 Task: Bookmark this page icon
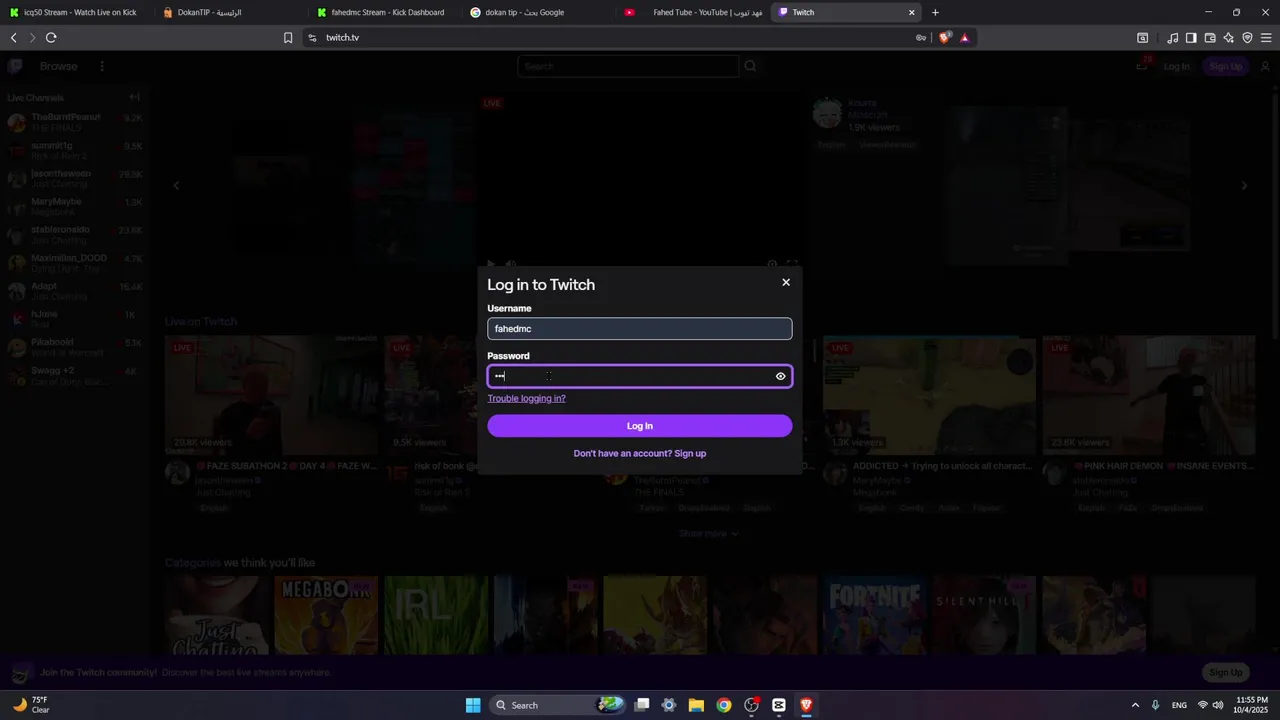288,38
